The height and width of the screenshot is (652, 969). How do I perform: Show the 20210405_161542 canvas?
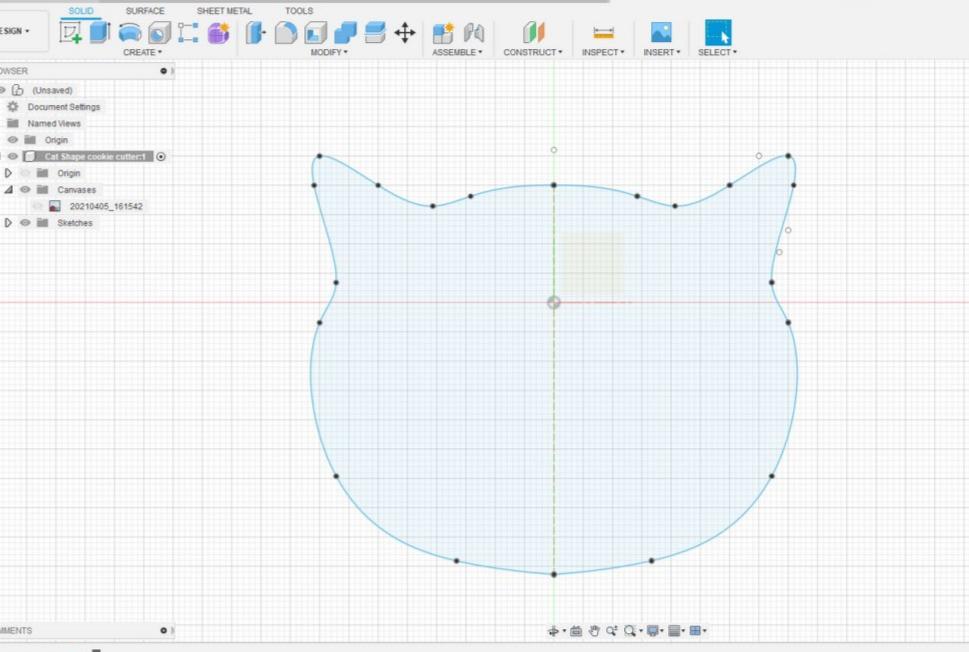tap(38, 206)
